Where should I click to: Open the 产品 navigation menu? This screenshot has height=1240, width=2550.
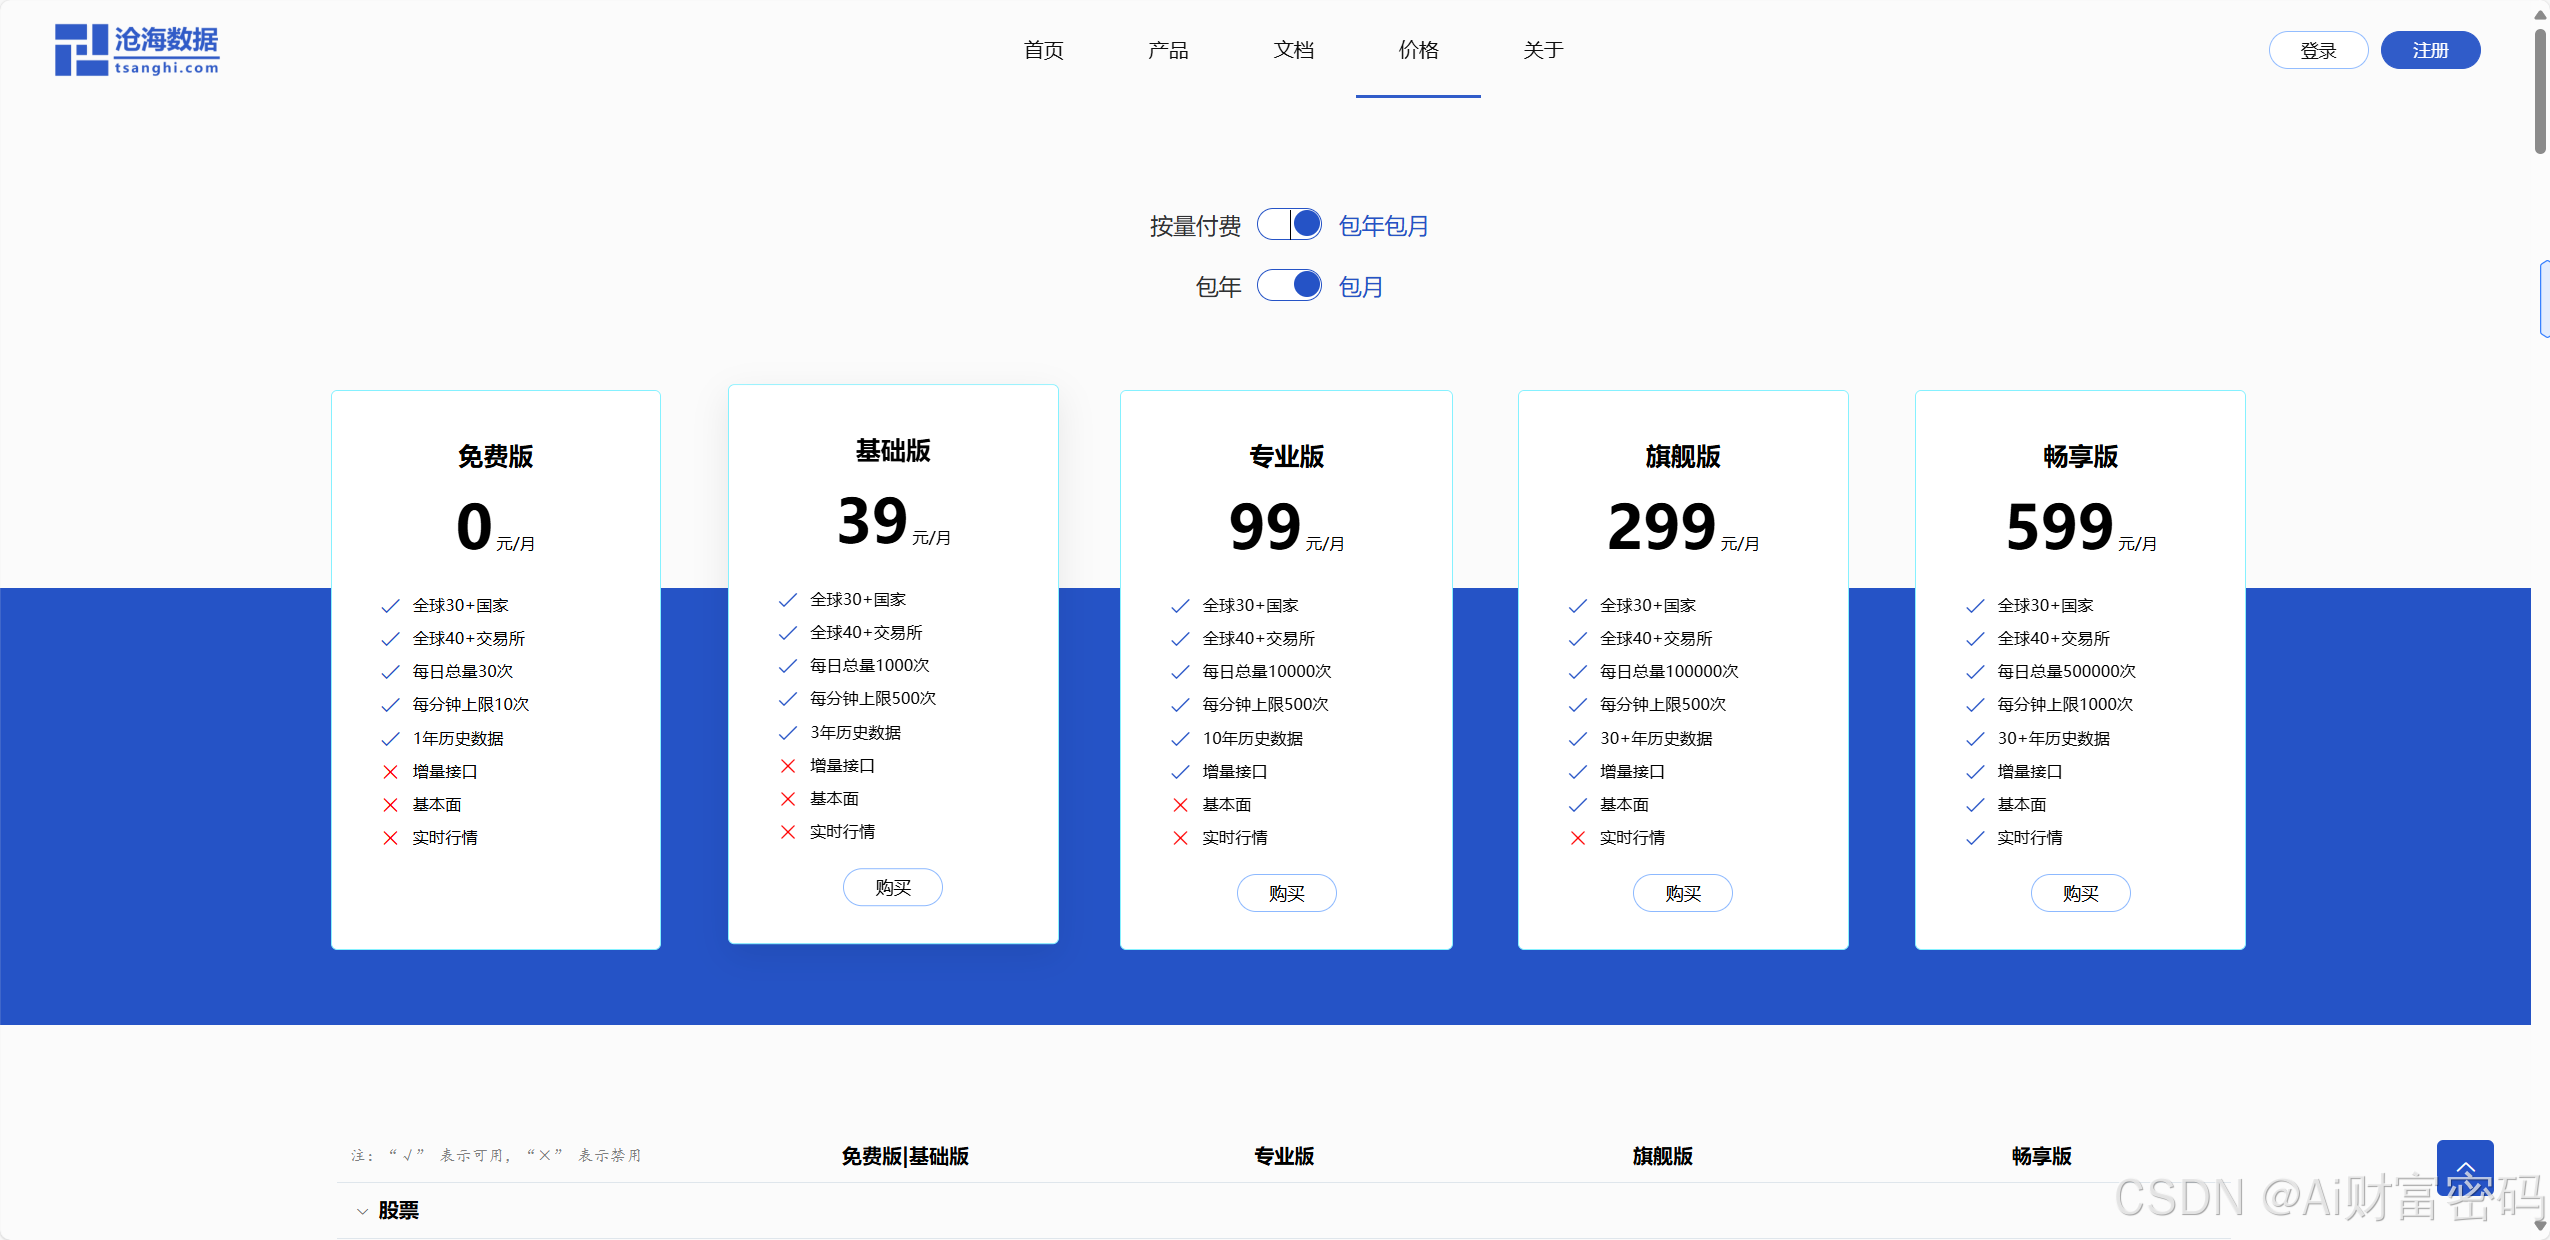point(1168,50)
